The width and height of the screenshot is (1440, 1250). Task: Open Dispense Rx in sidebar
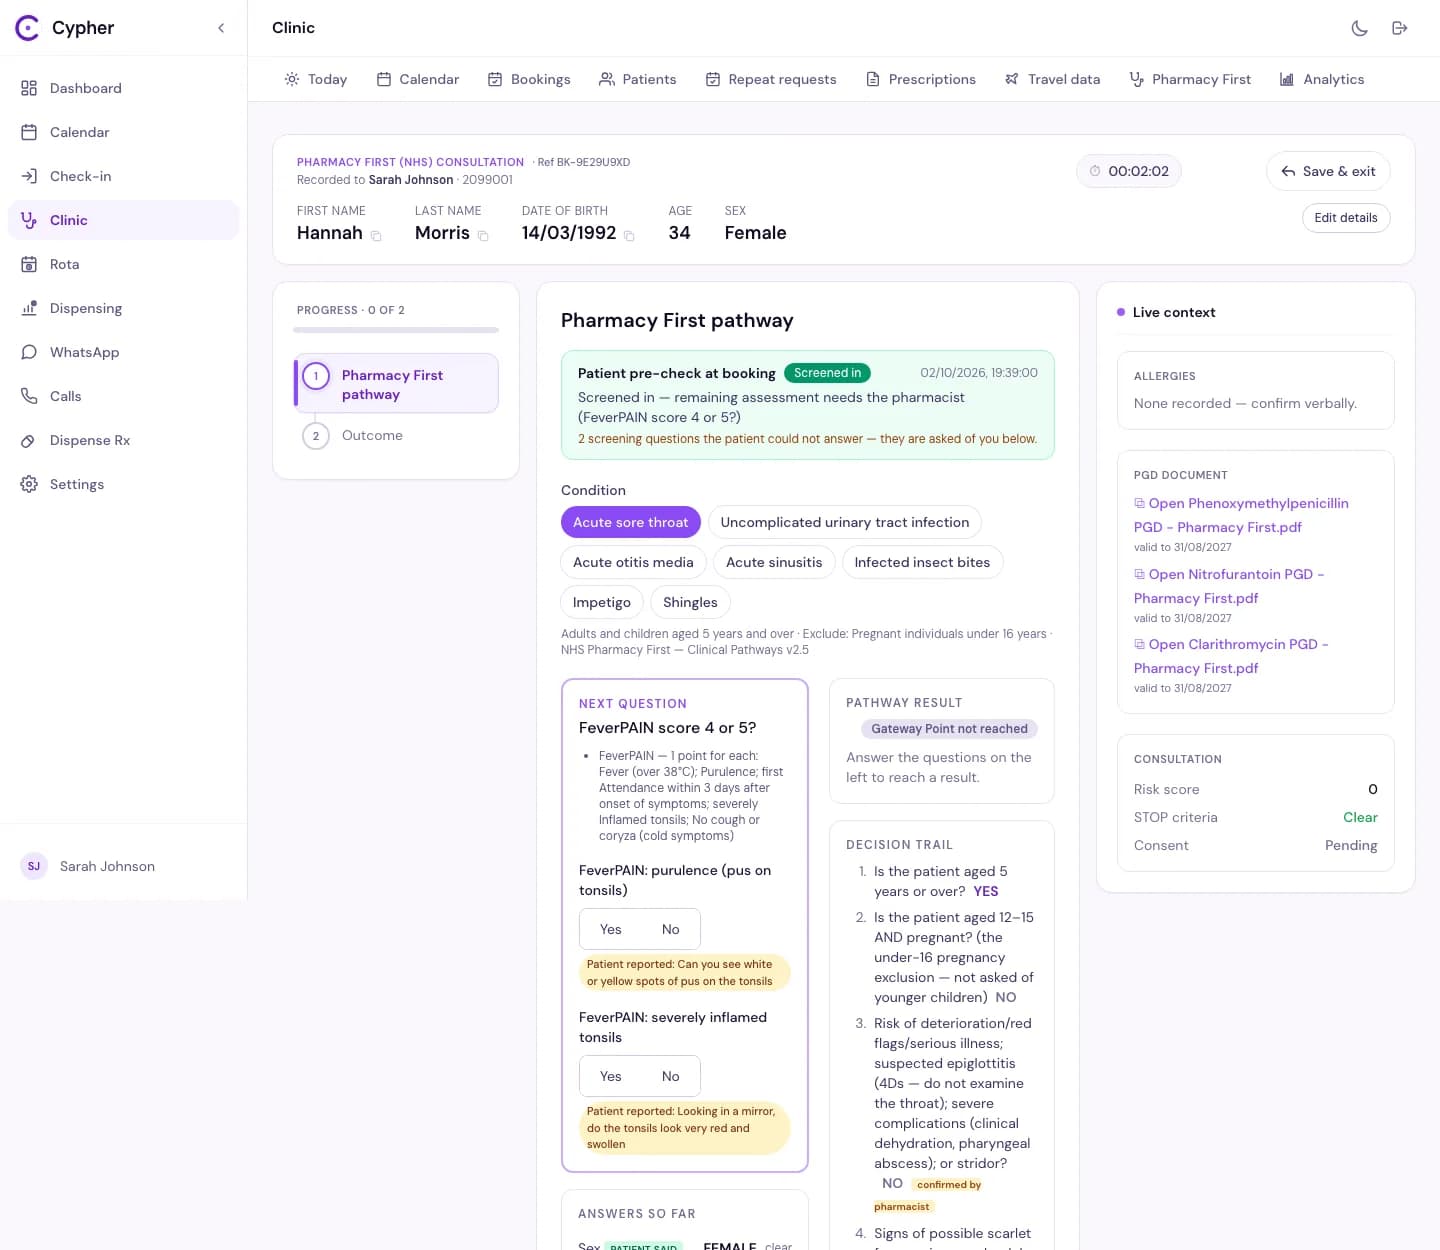tap(124, 440)
